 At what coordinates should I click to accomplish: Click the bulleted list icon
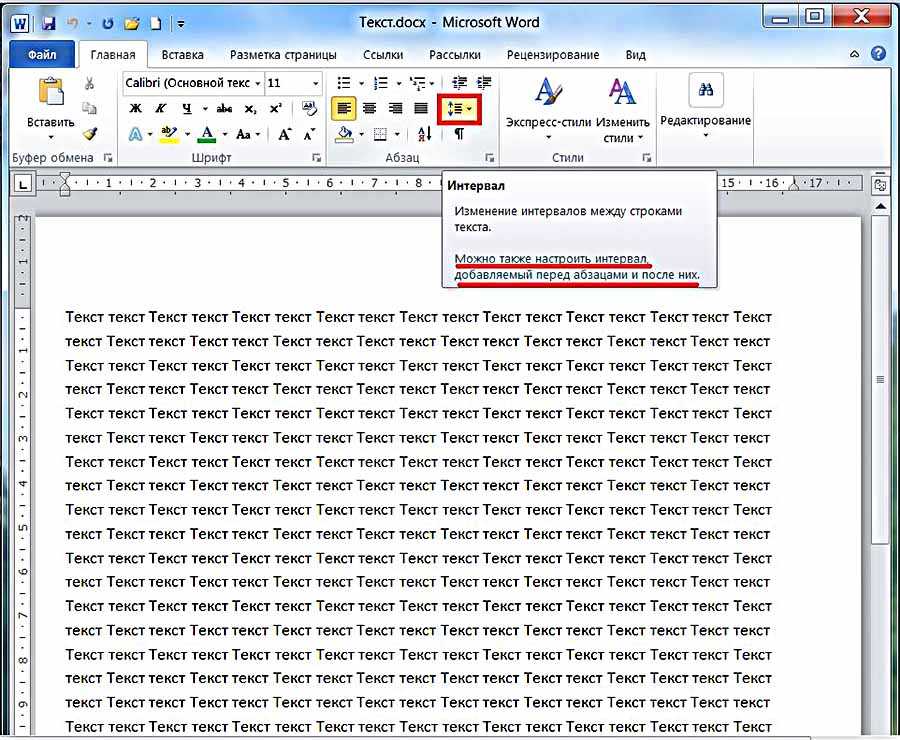pyautogui.click(x=344, y=83)
